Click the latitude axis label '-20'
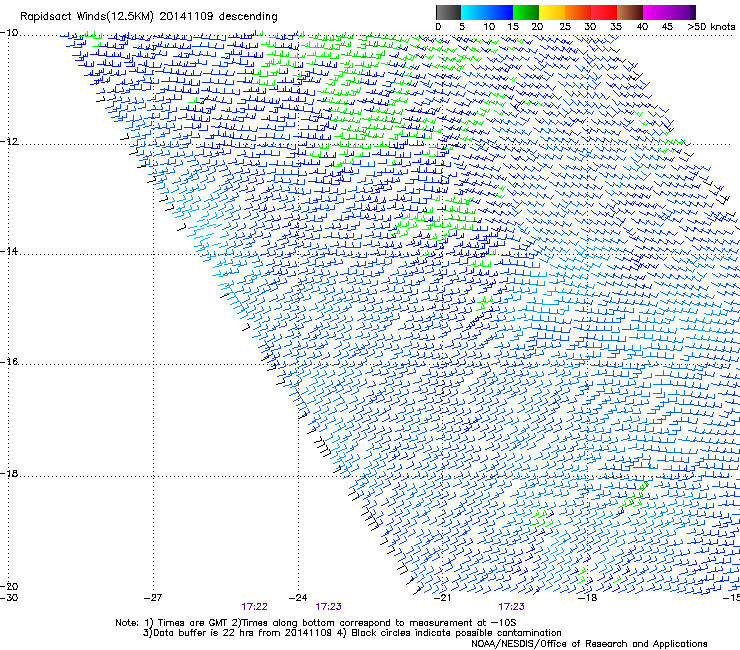The width and height of the screenshot is (740, 650). [x=9, y=586]
